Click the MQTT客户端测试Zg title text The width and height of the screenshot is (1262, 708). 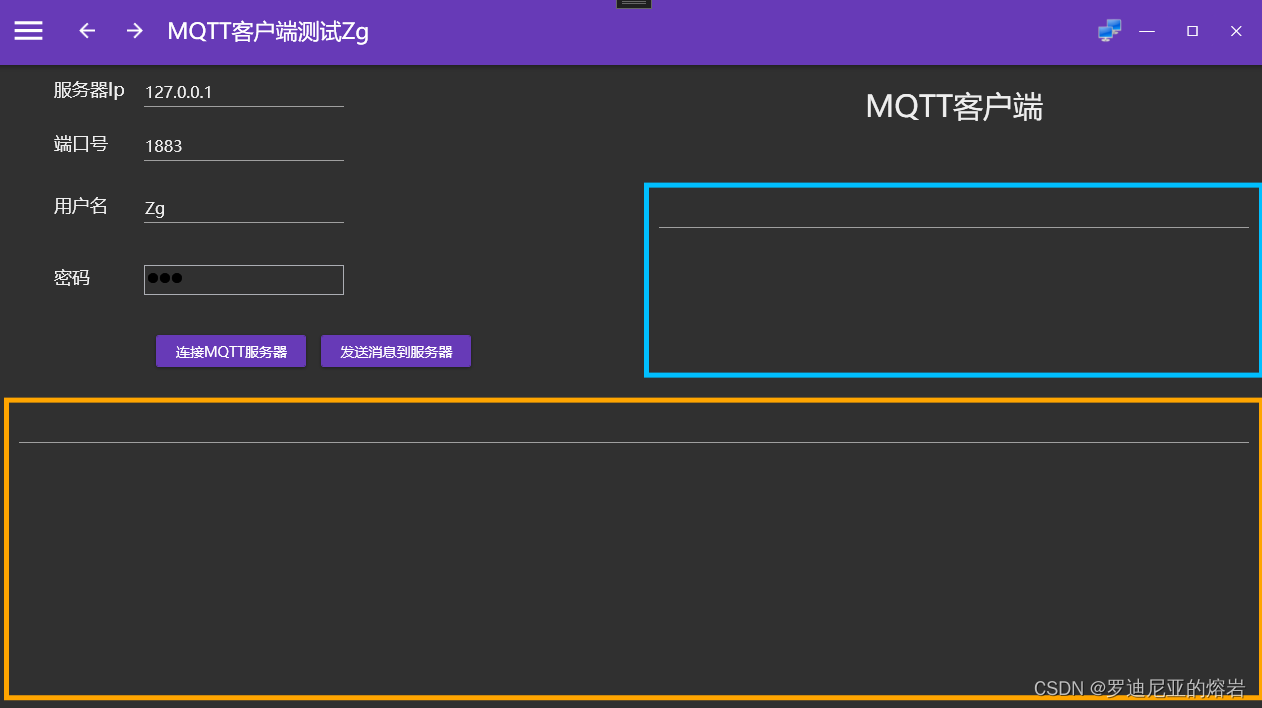266,31
